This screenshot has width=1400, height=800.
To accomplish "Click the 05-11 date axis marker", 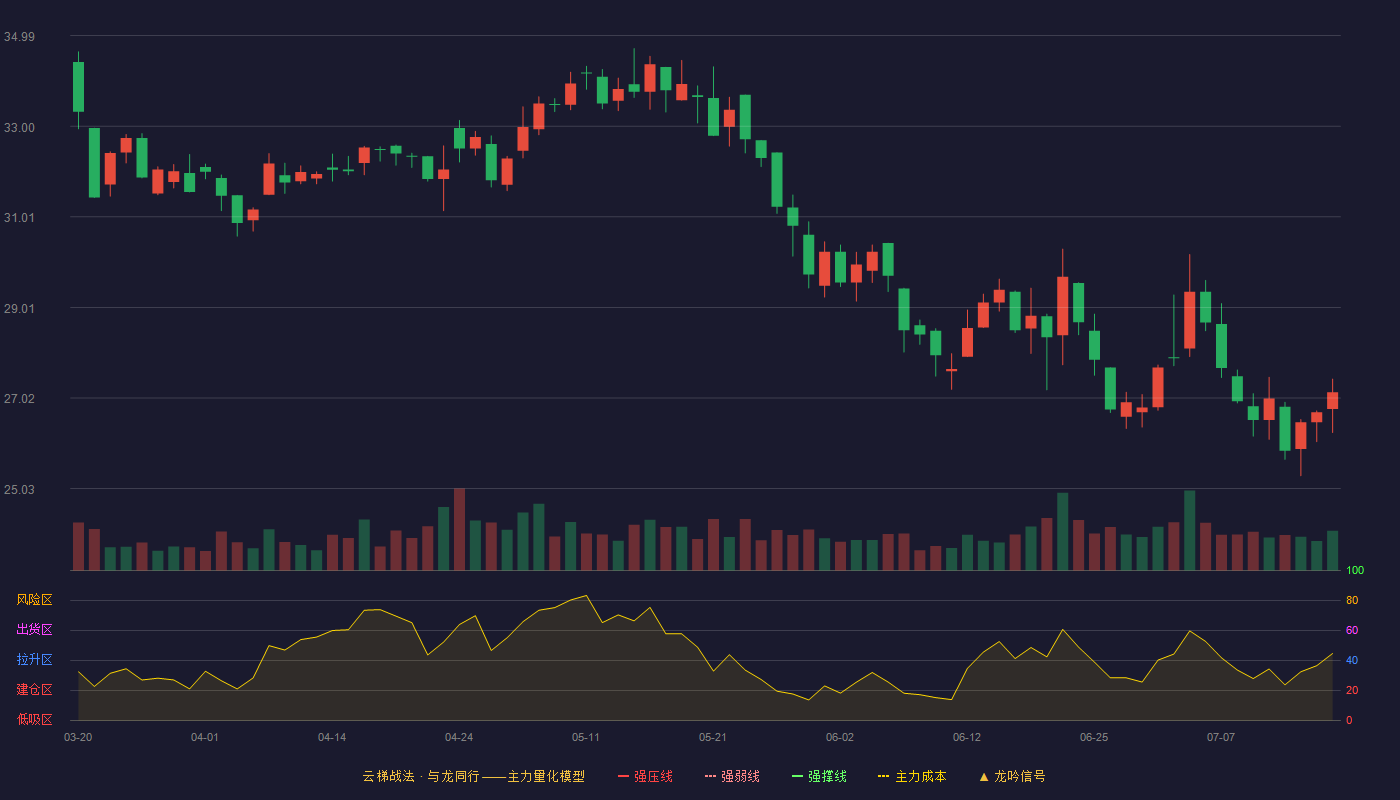I will coord(586,737).
